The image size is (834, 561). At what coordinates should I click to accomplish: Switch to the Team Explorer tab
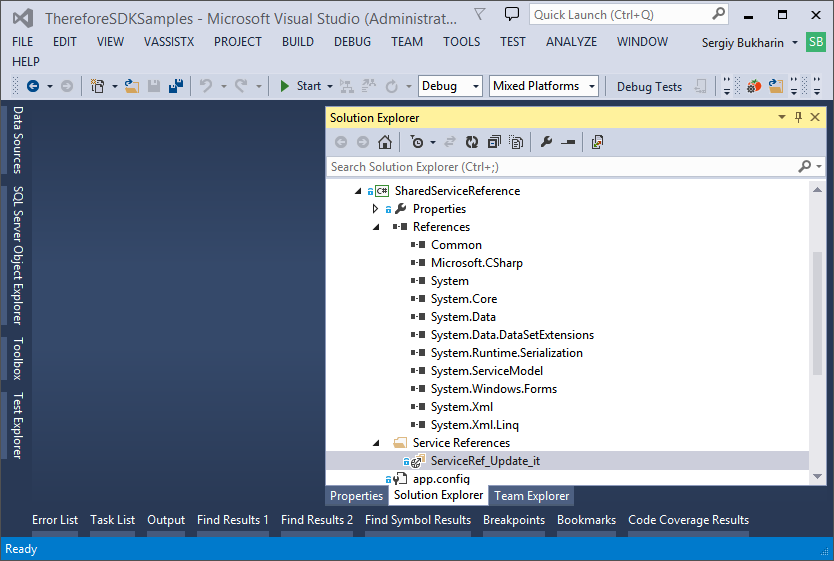(x=531, y=496)
